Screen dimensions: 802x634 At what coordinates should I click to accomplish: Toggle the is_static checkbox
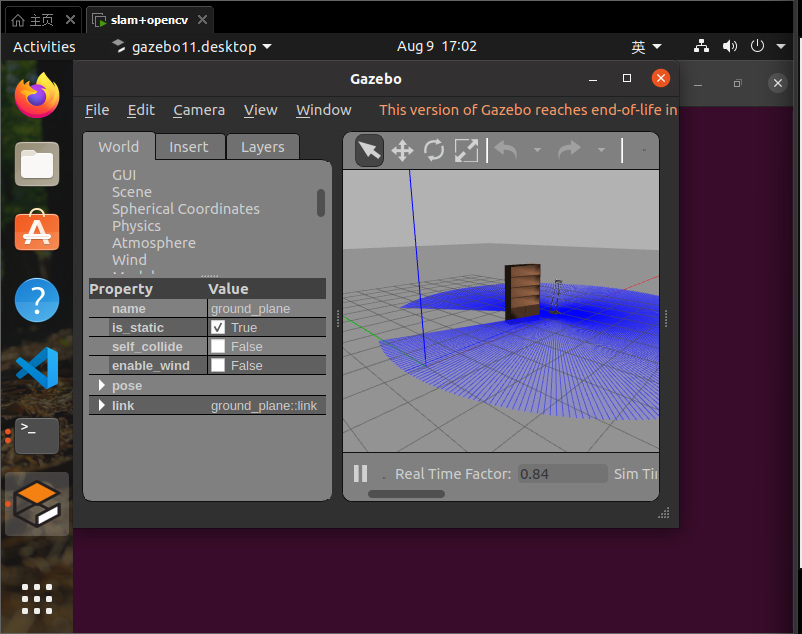pyautogui.click(x=218, y=327)
